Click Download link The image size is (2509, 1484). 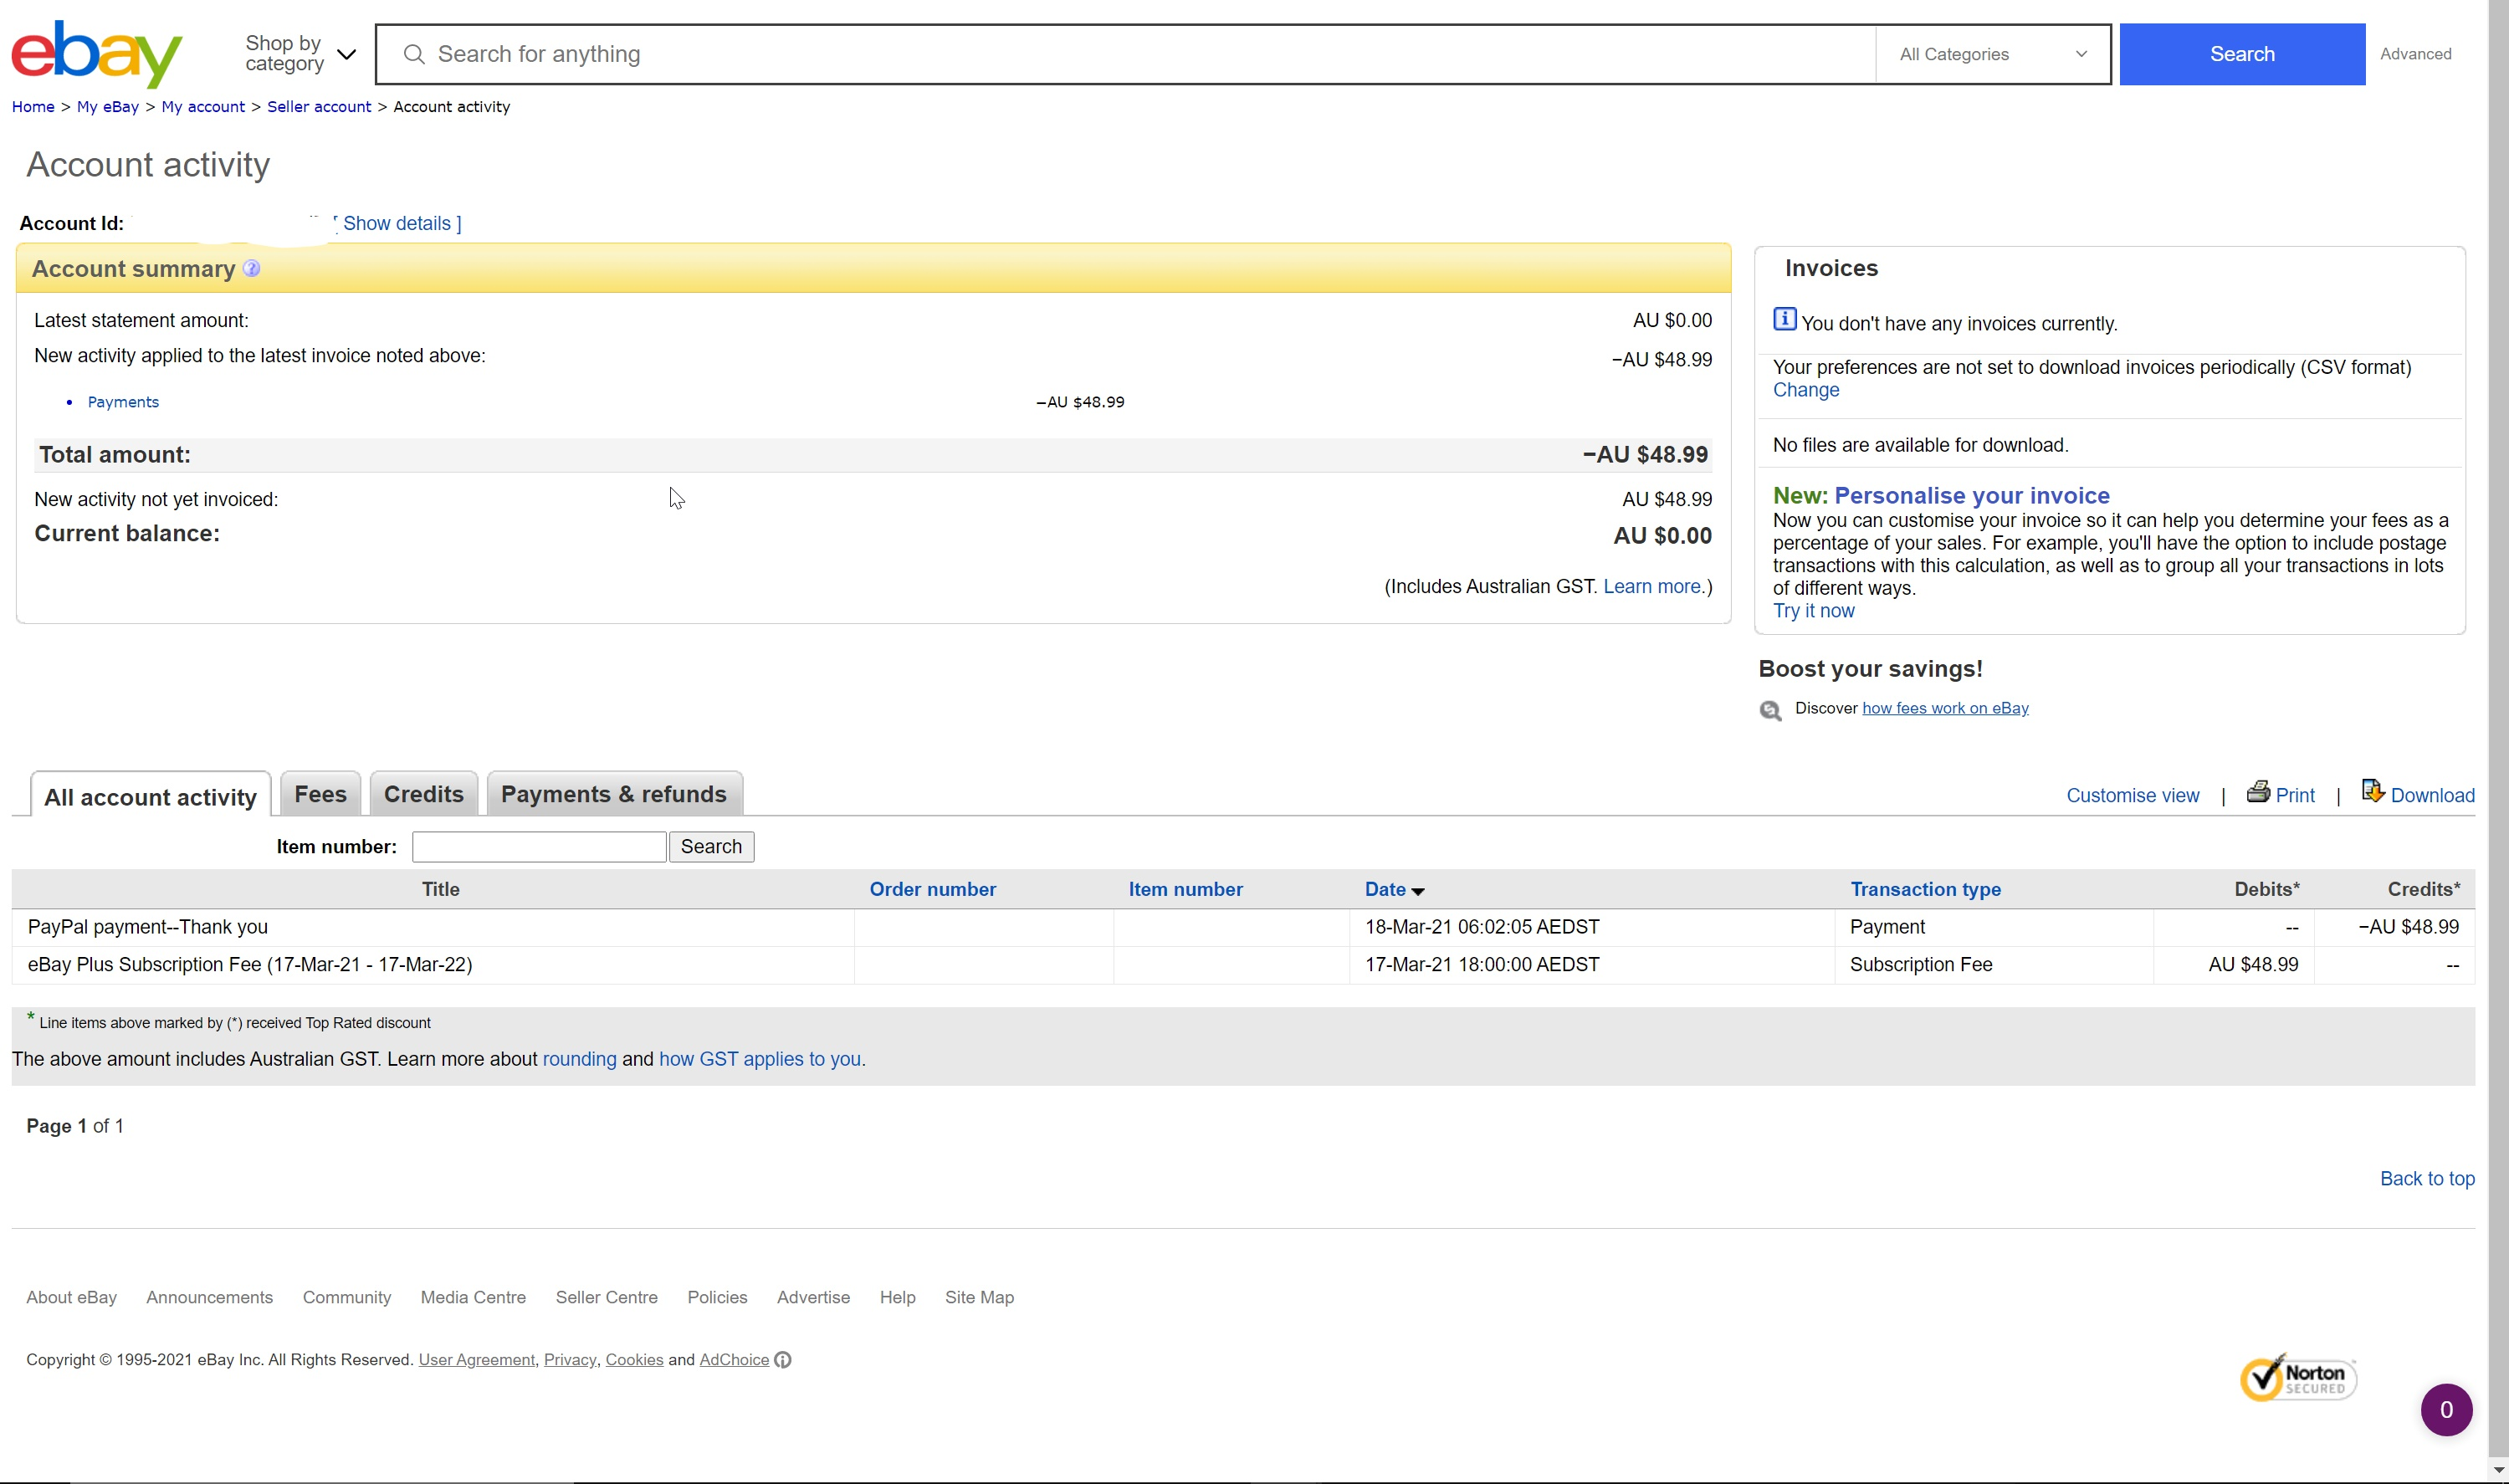2432,796
